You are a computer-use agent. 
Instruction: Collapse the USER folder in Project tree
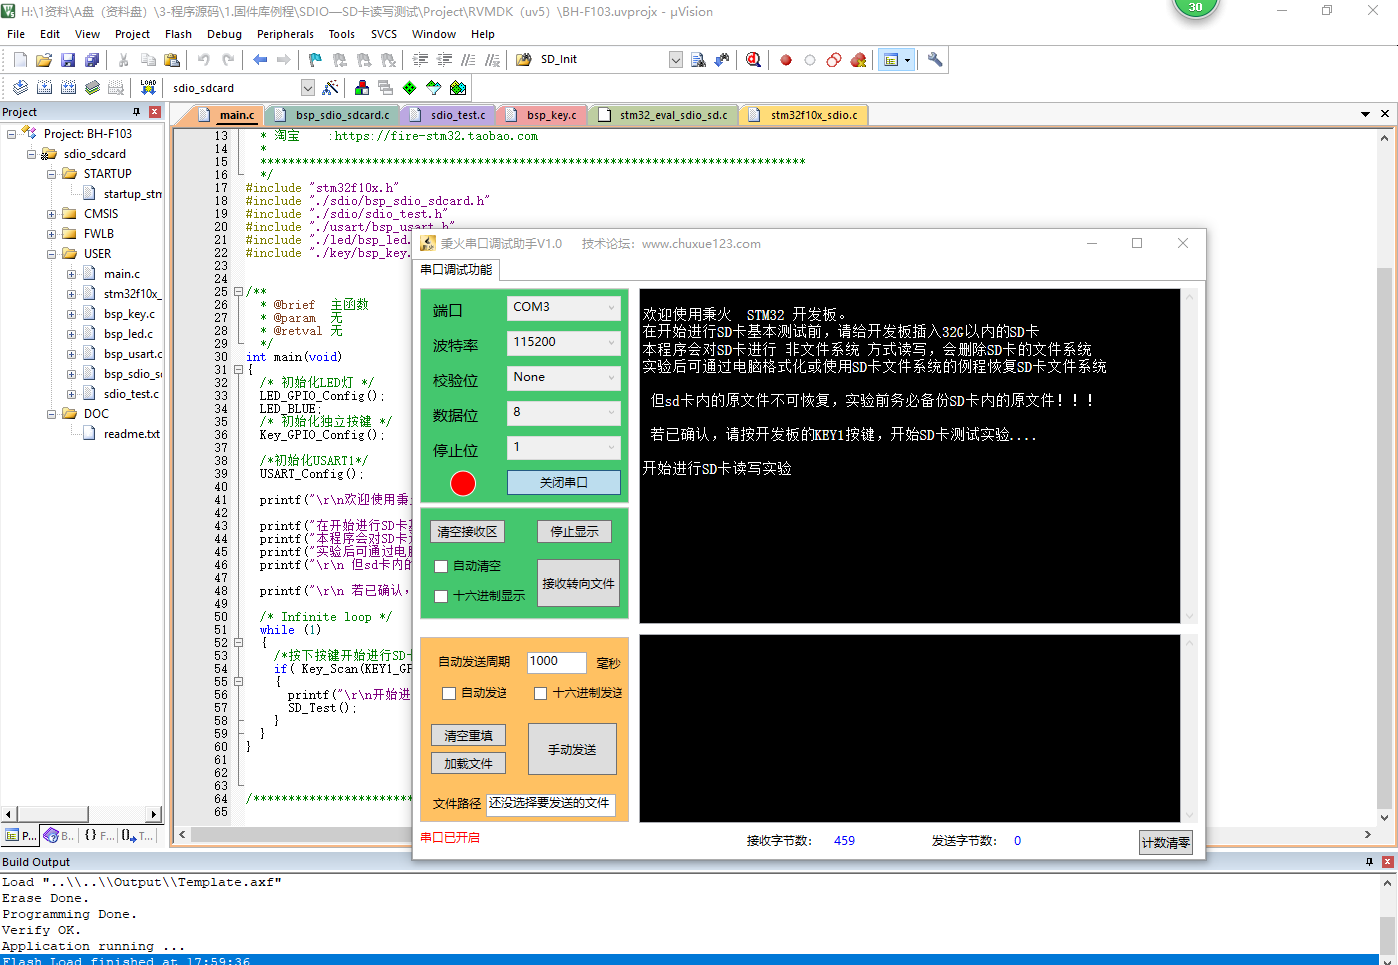click(x=50, y=253)
